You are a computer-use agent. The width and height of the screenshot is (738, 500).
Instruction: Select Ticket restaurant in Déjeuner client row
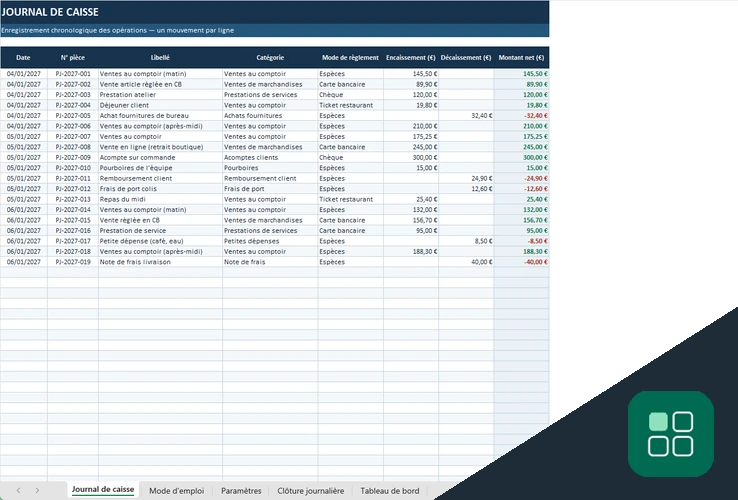point(350,105)
